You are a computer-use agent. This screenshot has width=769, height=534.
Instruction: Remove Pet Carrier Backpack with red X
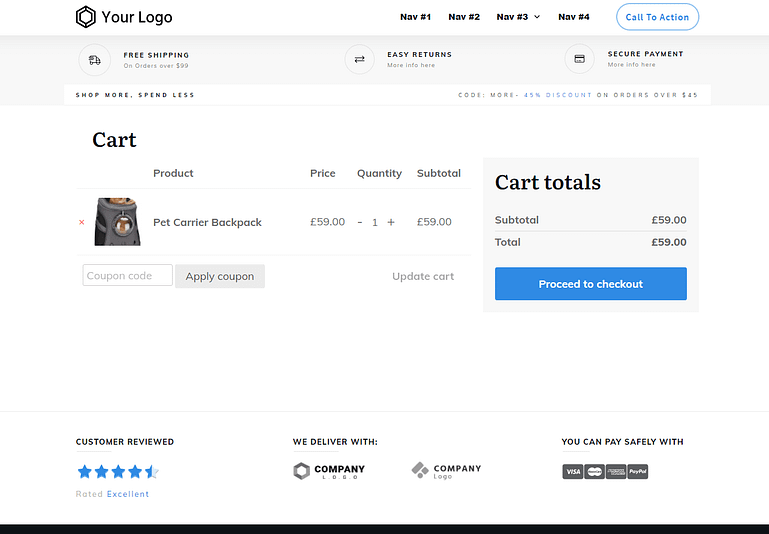[x=82, y=222]
